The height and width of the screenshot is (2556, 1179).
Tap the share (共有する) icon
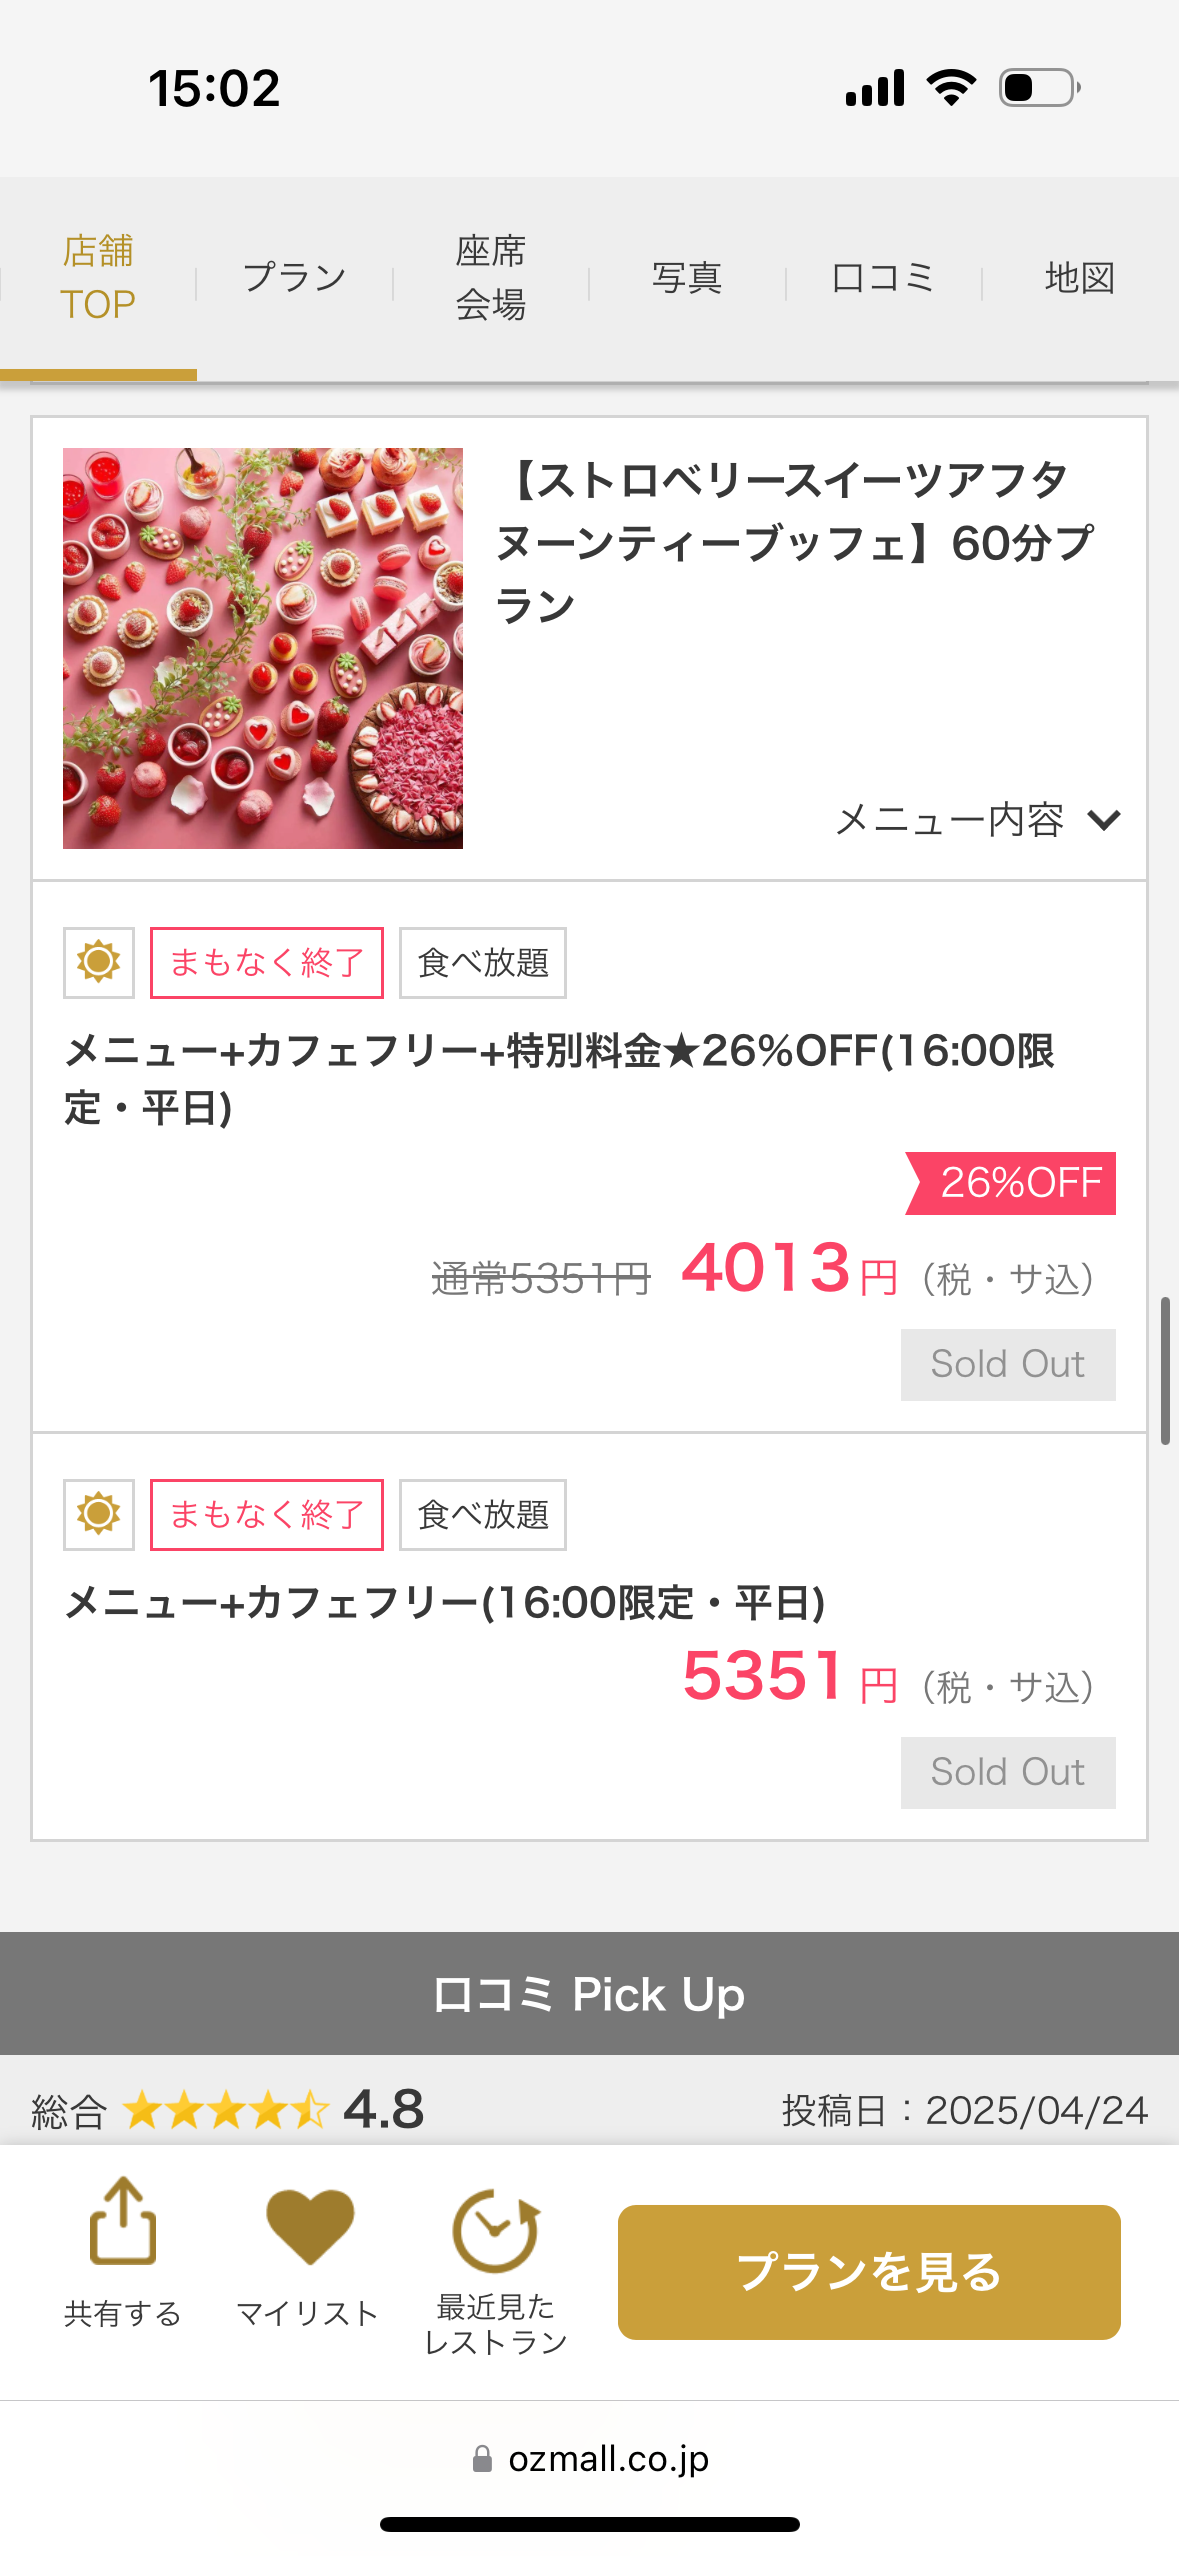[123, 2222]
